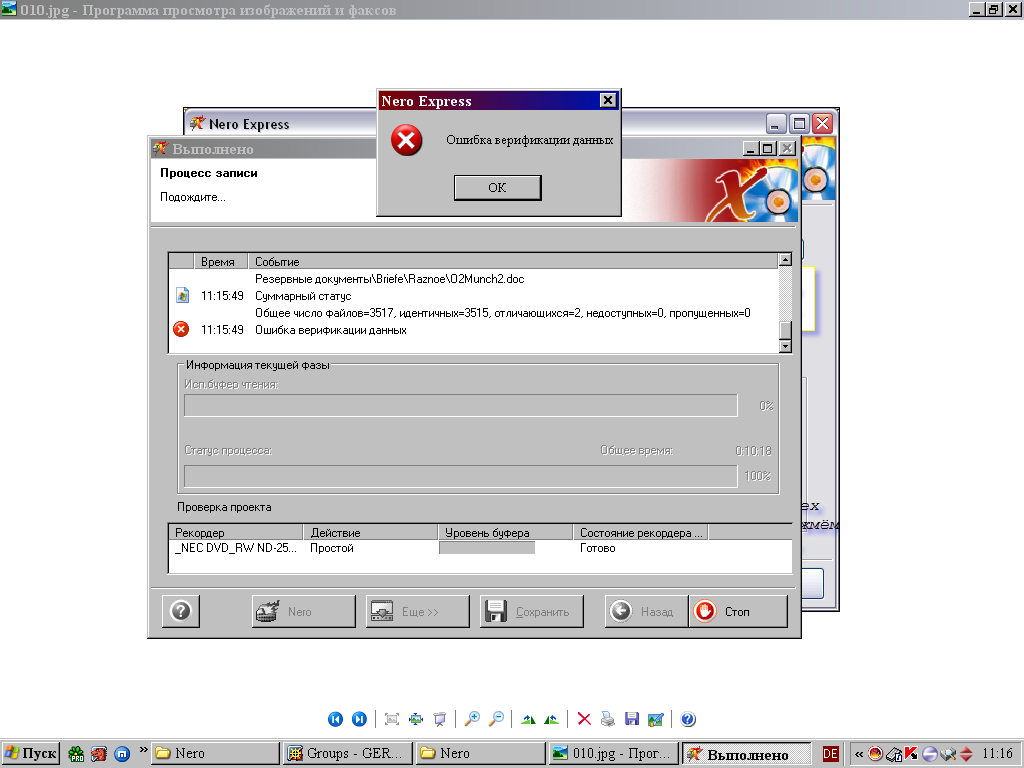
Task: Click the Kaspersky K tray icon
Action: tap(910, 754)
